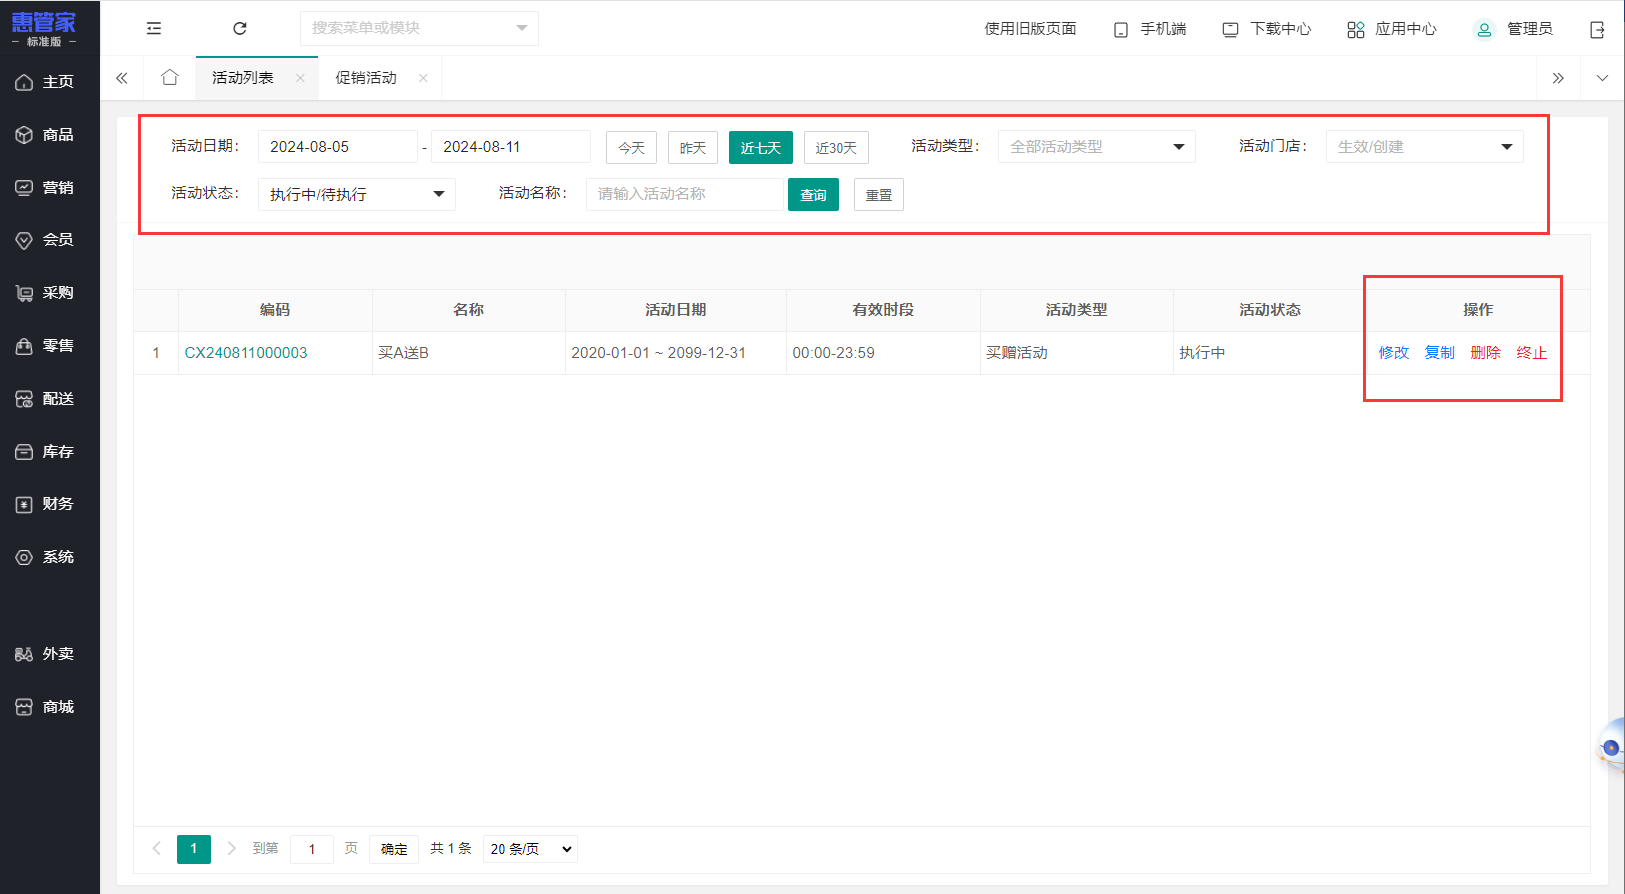Screen dimensions: 1625x894
Task: Click the logout icon at top right
Action: [1597, 29]
